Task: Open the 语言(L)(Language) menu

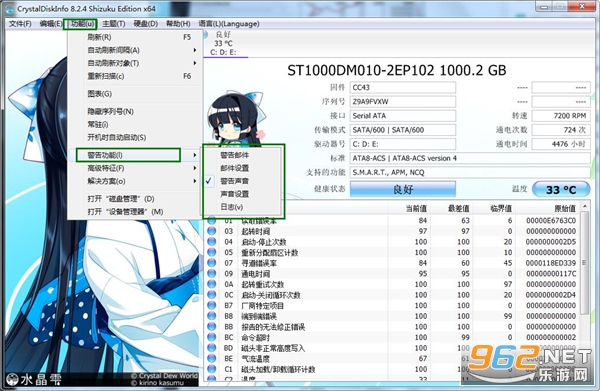Action: click(229, 24)
